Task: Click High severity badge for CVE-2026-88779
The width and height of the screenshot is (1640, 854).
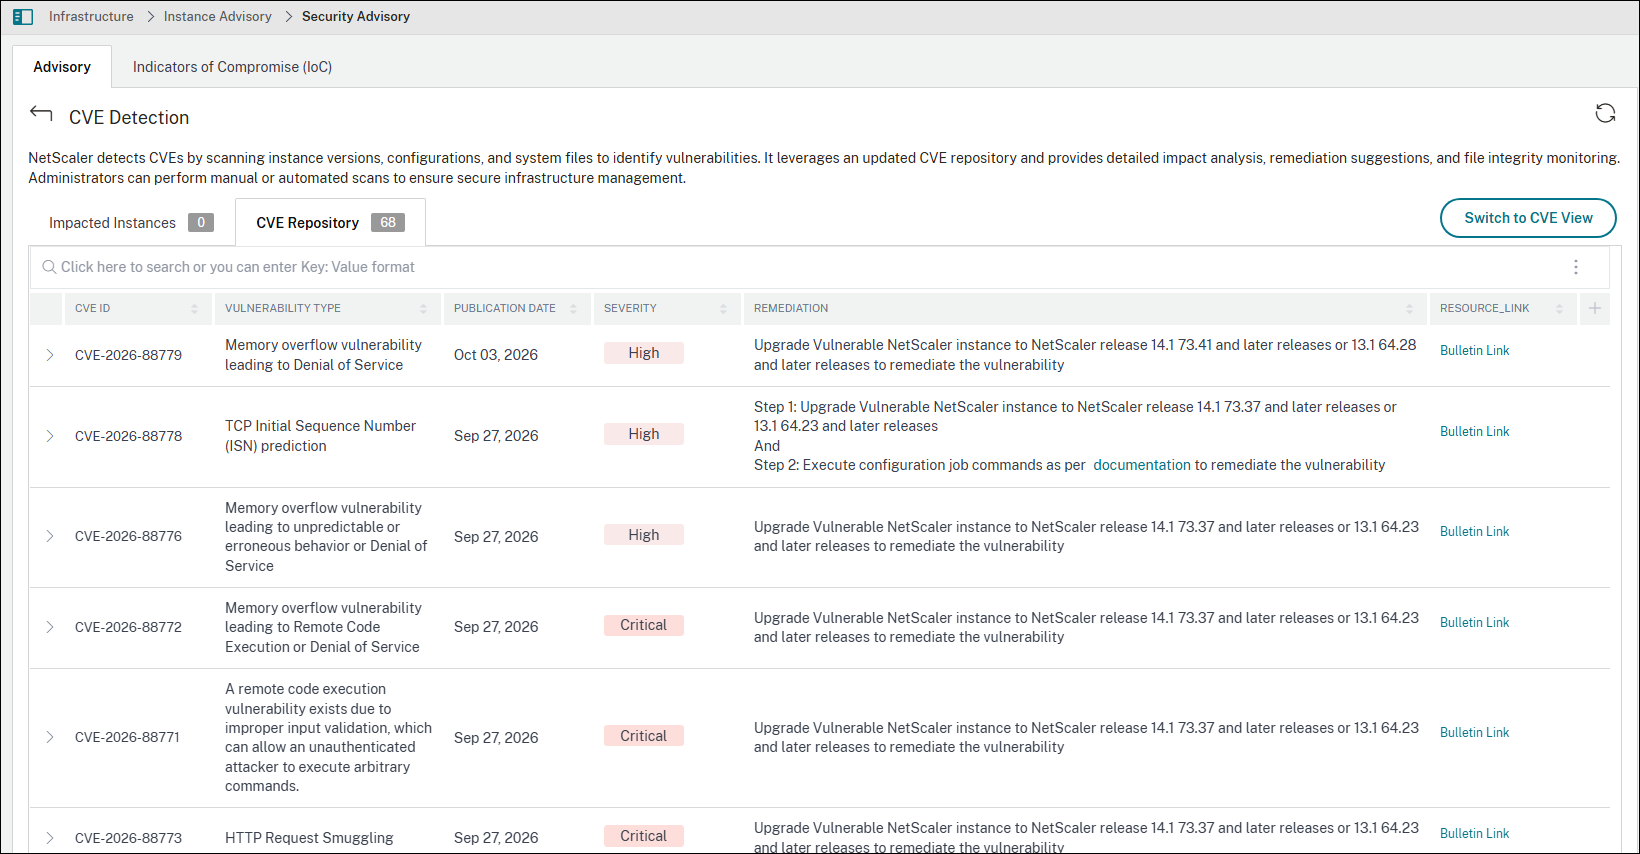Action: point(644,353)
